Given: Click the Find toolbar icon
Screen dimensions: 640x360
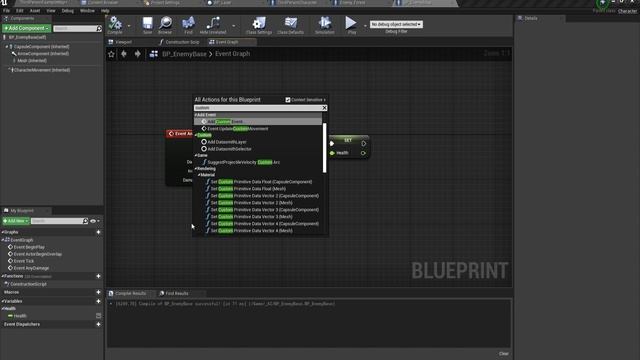Looking at the screenshot, I should point(188,24).
